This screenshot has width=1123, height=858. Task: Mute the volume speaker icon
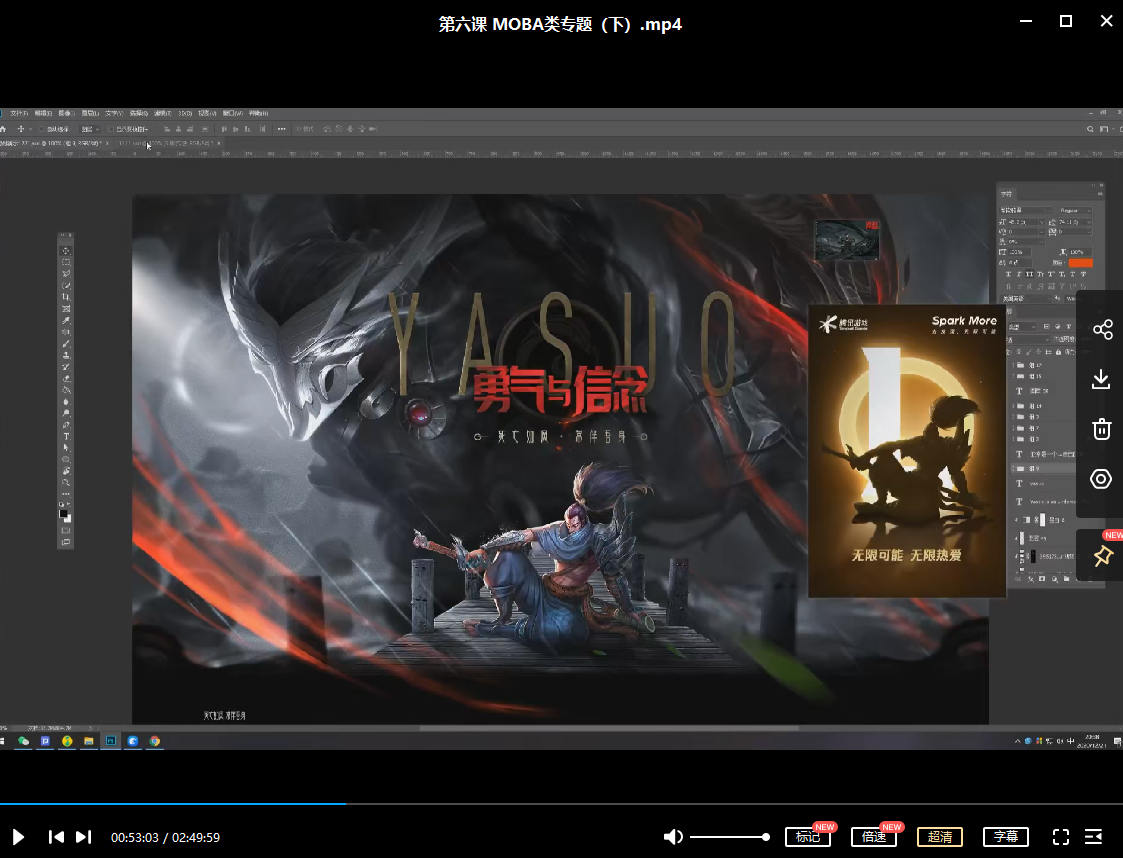tap(674, 836)
